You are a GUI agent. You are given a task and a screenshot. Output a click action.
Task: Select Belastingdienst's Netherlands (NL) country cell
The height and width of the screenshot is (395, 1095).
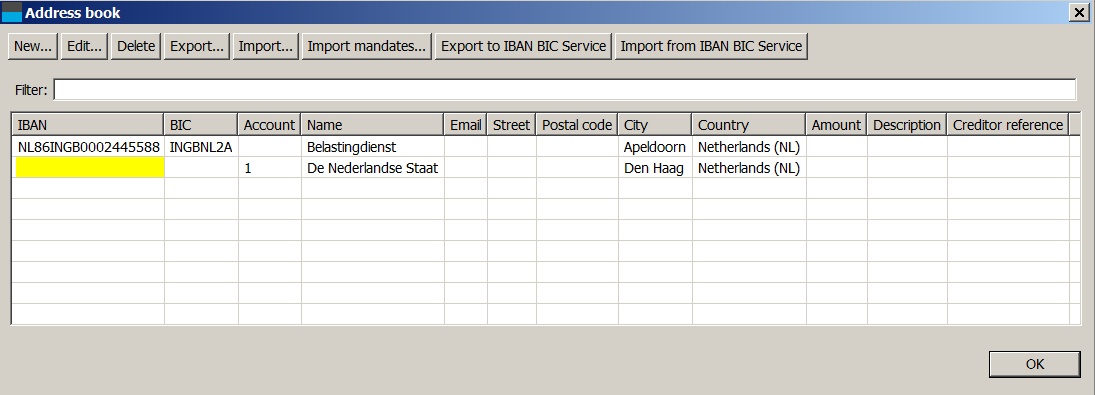click(x=749, y=147)
